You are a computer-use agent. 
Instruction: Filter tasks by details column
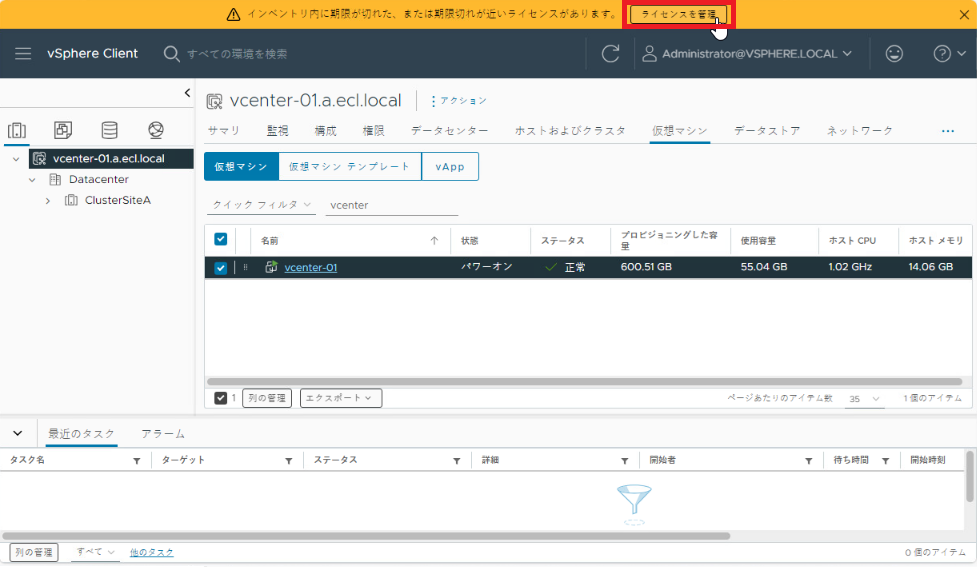coord(624,461)
